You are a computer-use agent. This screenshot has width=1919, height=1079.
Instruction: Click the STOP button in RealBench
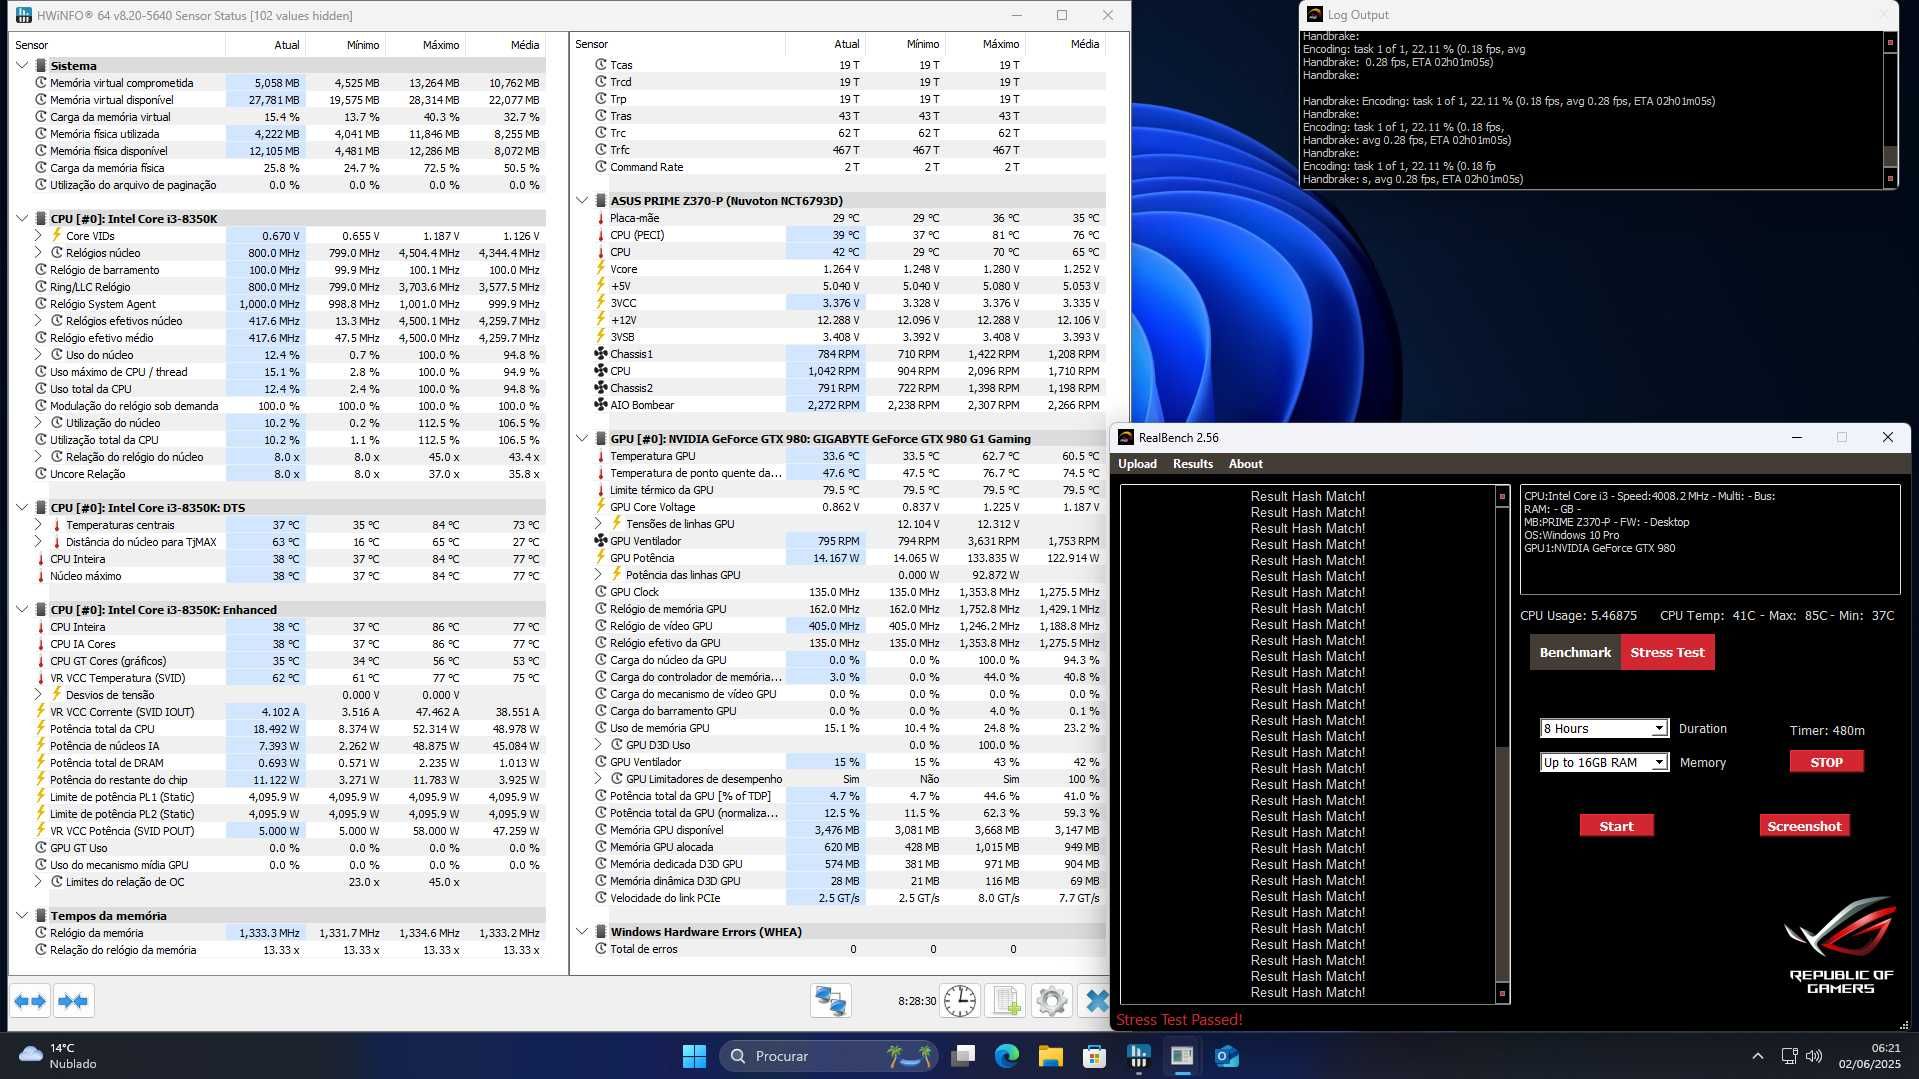click(x=1826, y=762)
